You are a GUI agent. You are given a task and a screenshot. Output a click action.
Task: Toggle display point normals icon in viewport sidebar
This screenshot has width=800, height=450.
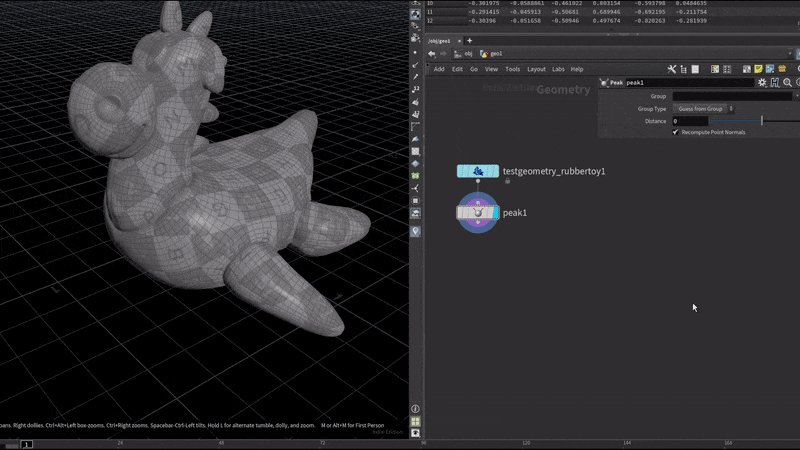pyautogui.click(x=415, y=65)
